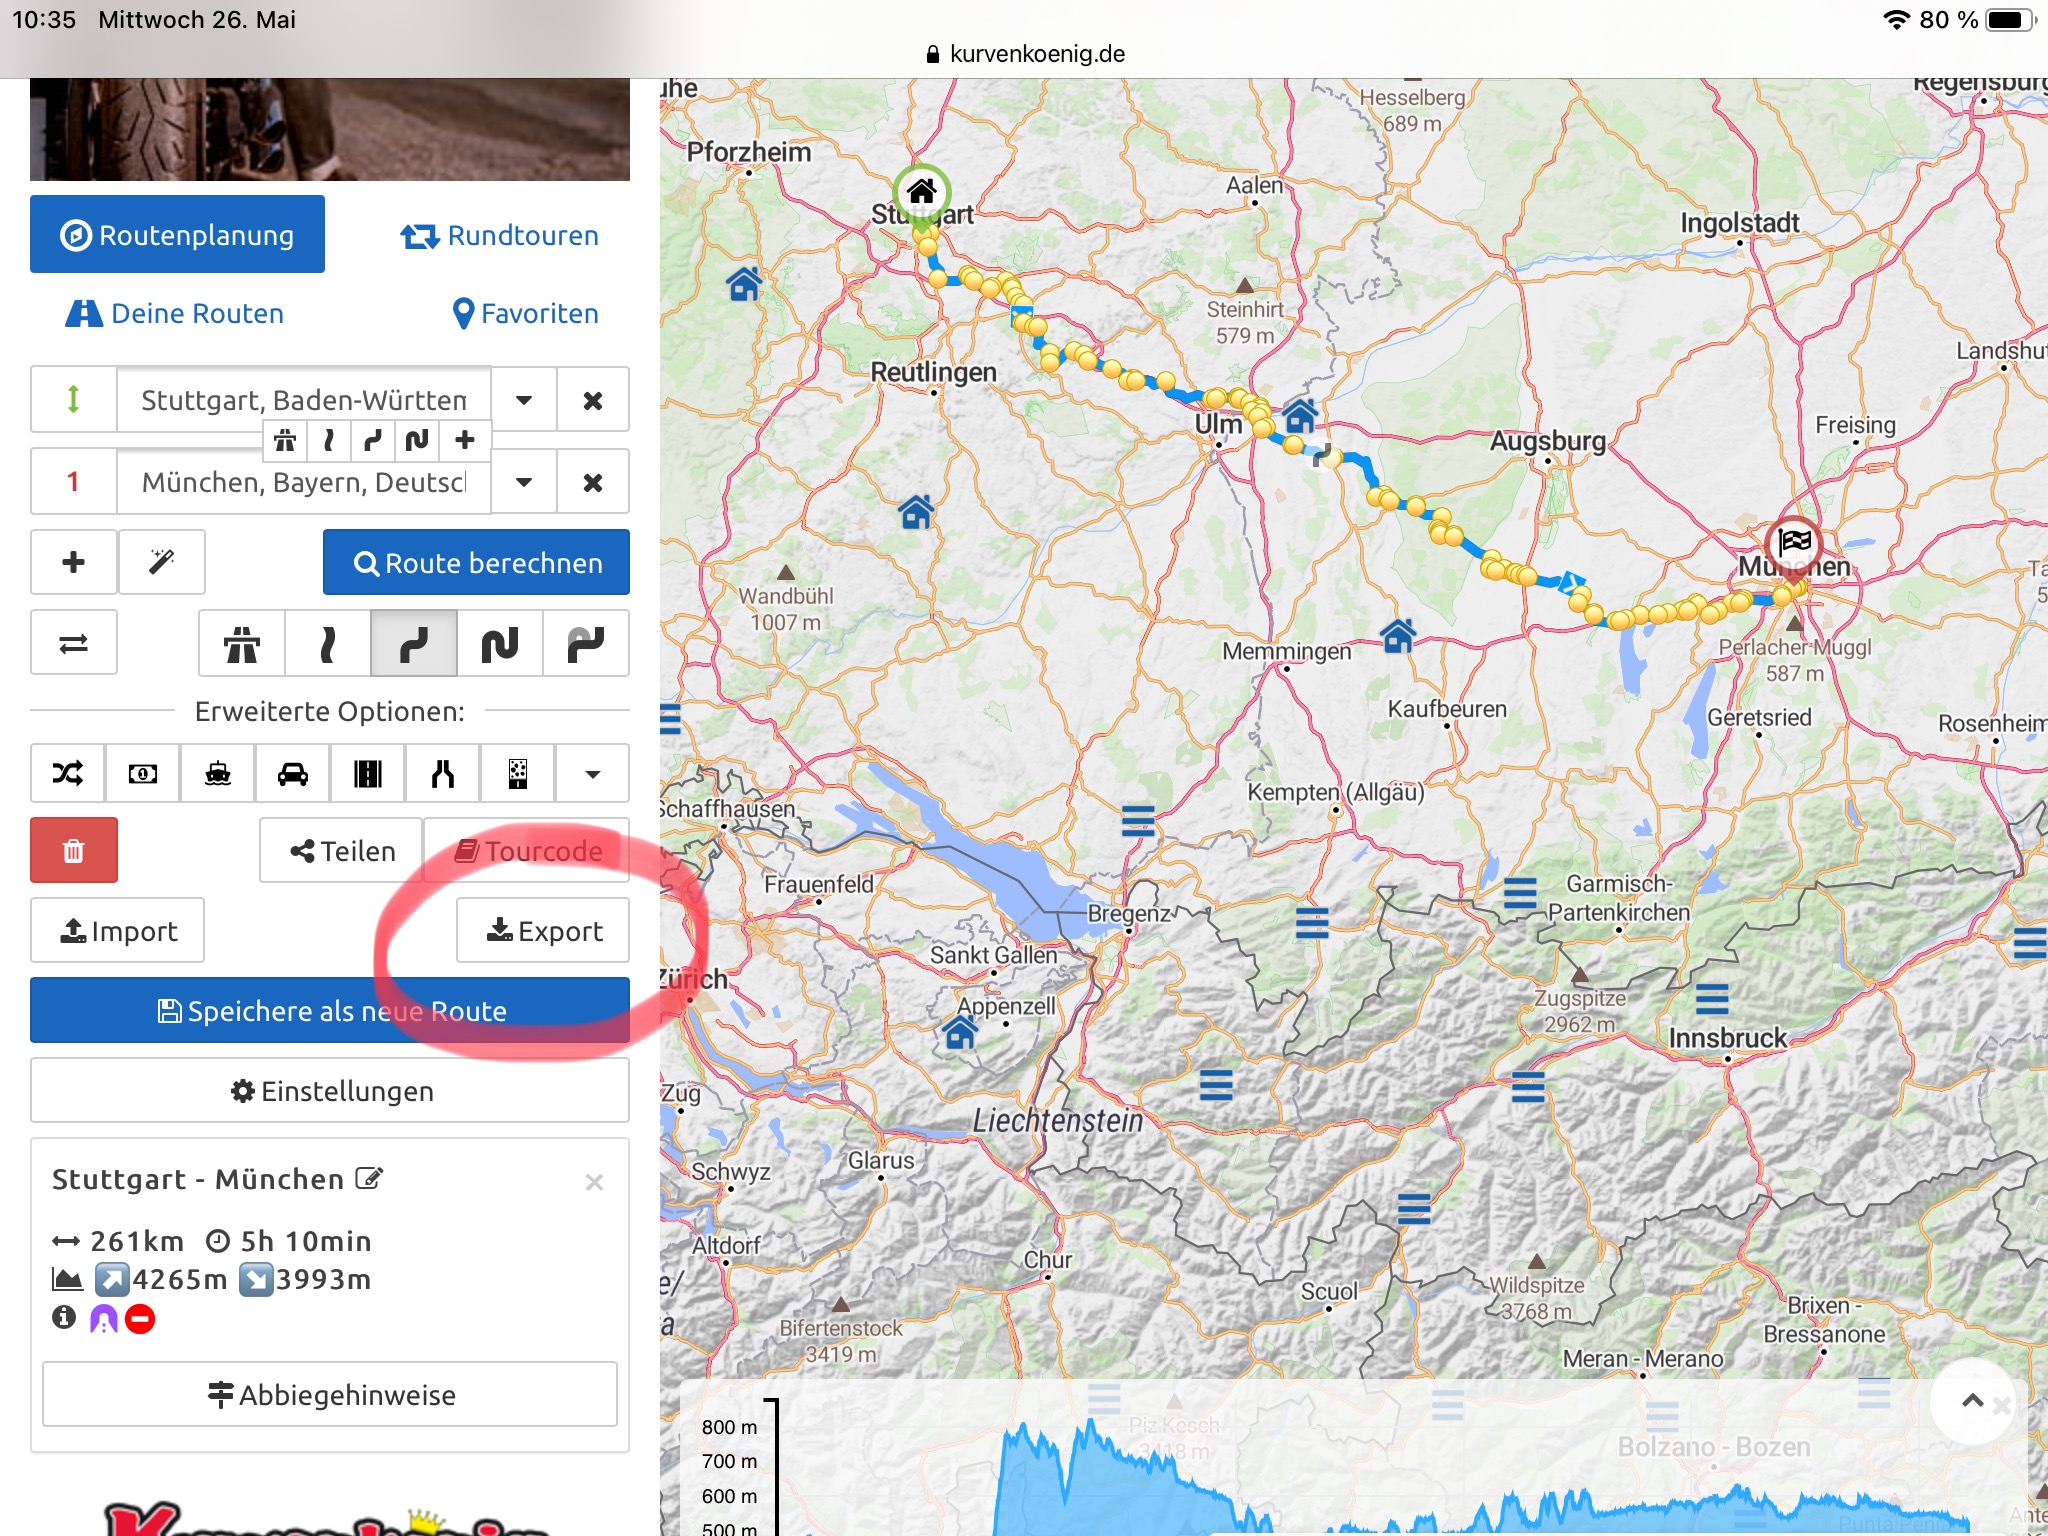Collapse elevation profile with up chevron
Image resolution: width=2048 pixels, height=1536 pixels.
[1972, 1400]
